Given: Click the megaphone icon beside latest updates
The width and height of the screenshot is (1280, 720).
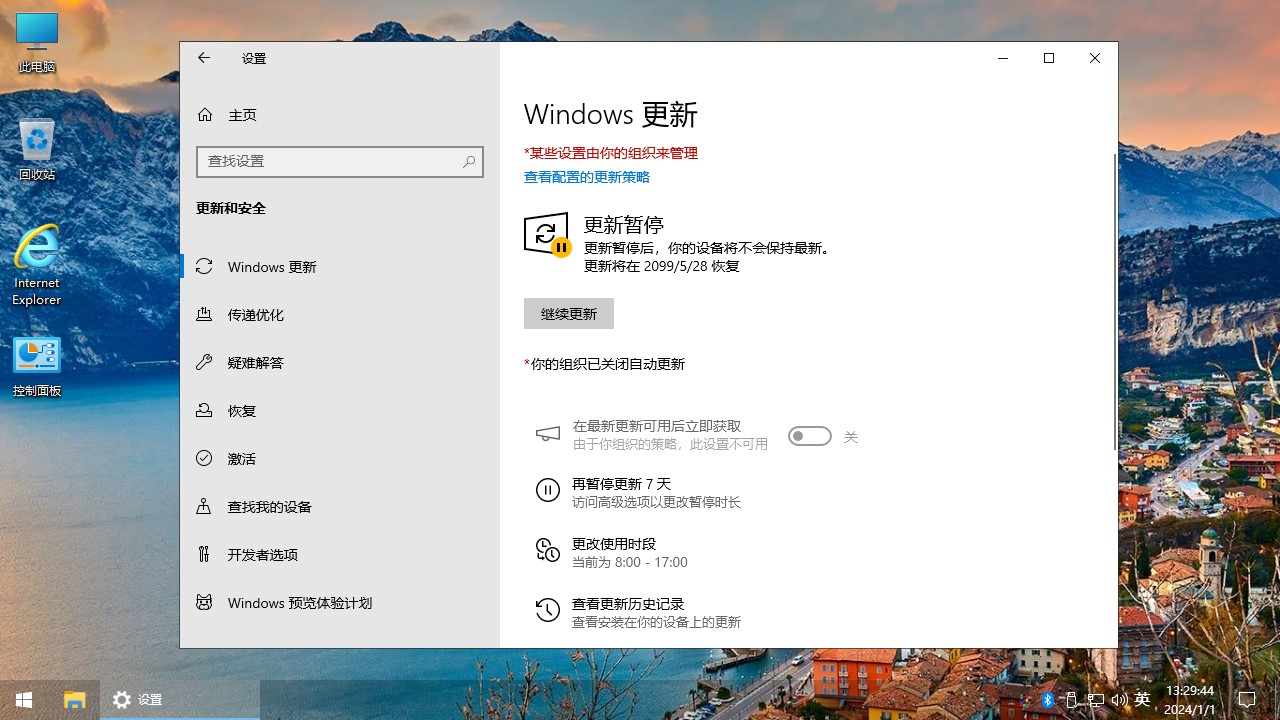Looking at the screenshot, I should [547, 434].
